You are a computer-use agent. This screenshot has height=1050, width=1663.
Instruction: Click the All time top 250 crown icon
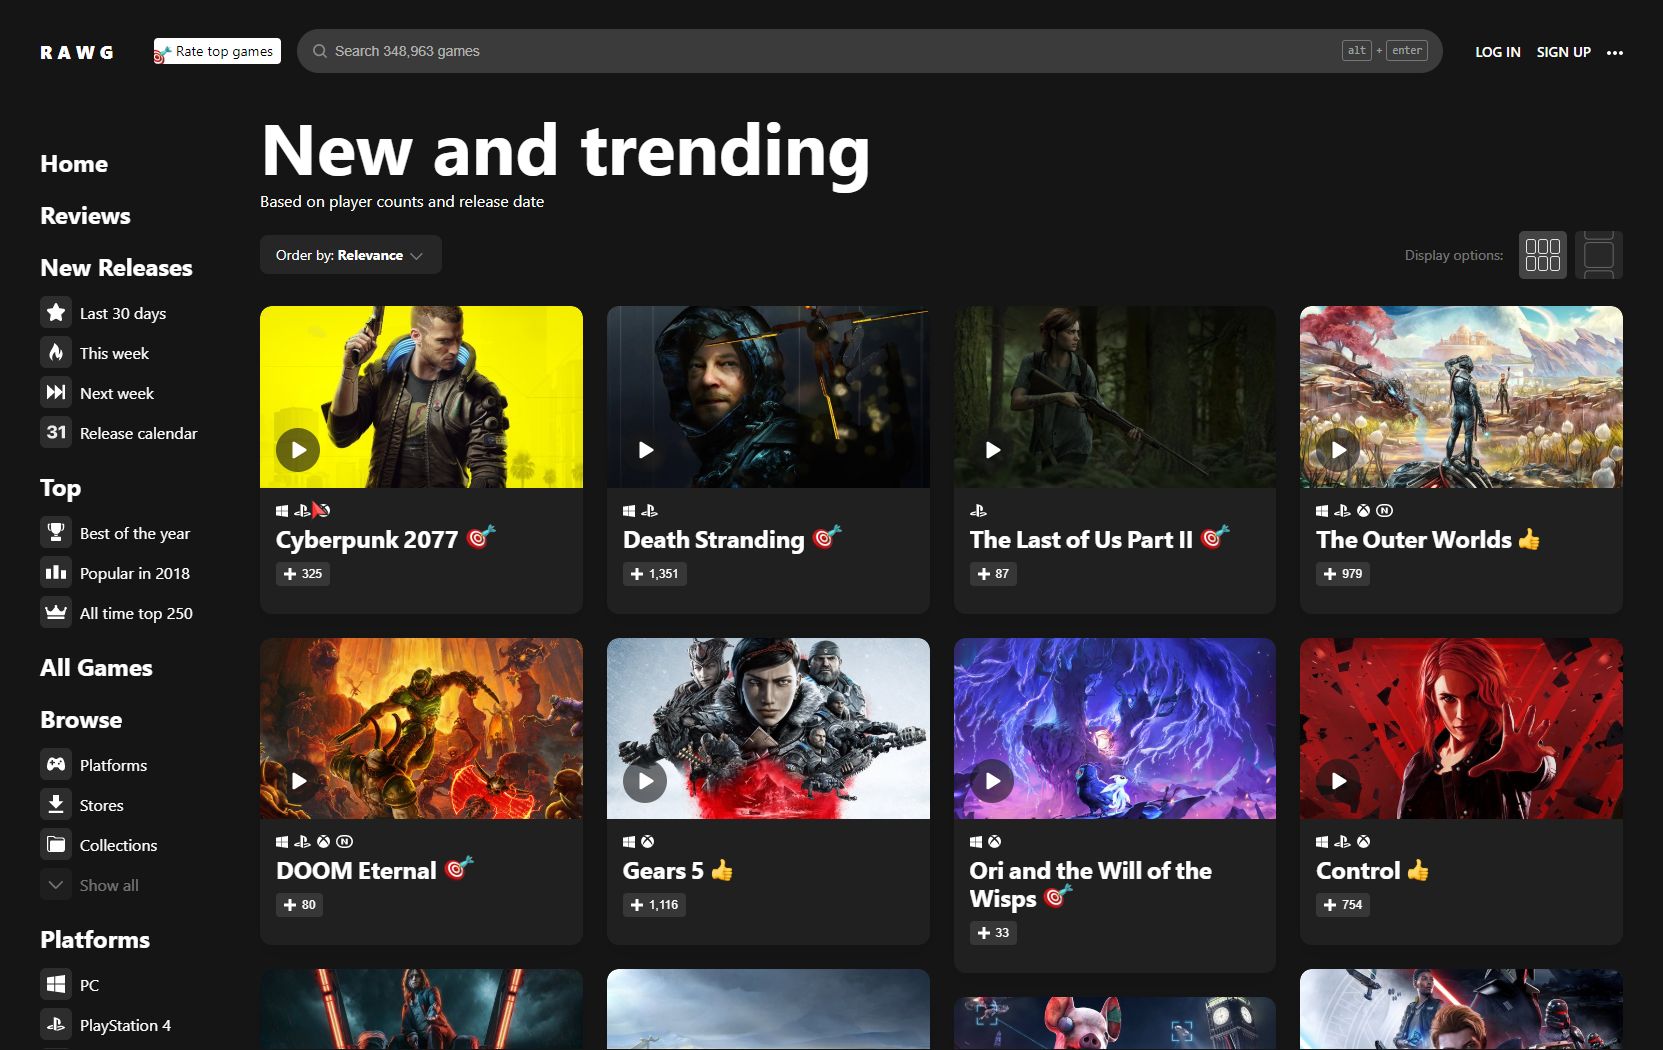56,612
